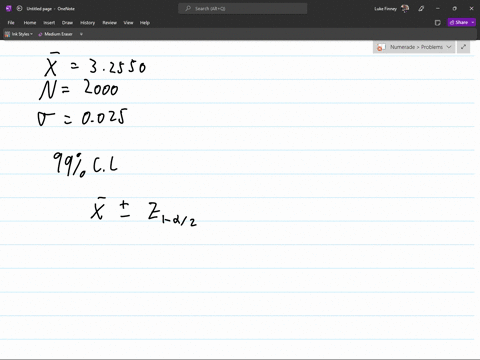480x360 pixels.
Task: Click the back arrow icon beside page title
Action: pyautogui.click(x=19, y=9)
